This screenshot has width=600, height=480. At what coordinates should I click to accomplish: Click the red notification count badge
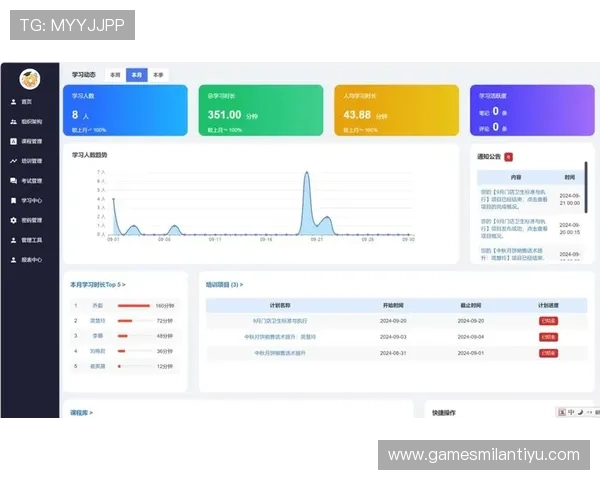click(508, 157)
